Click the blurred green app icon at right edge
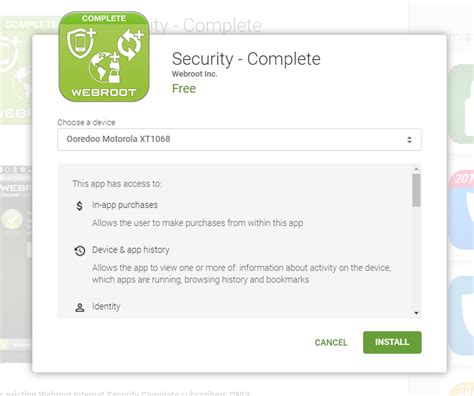Screen dimensions: 474x396 click(x=462, y=104)
